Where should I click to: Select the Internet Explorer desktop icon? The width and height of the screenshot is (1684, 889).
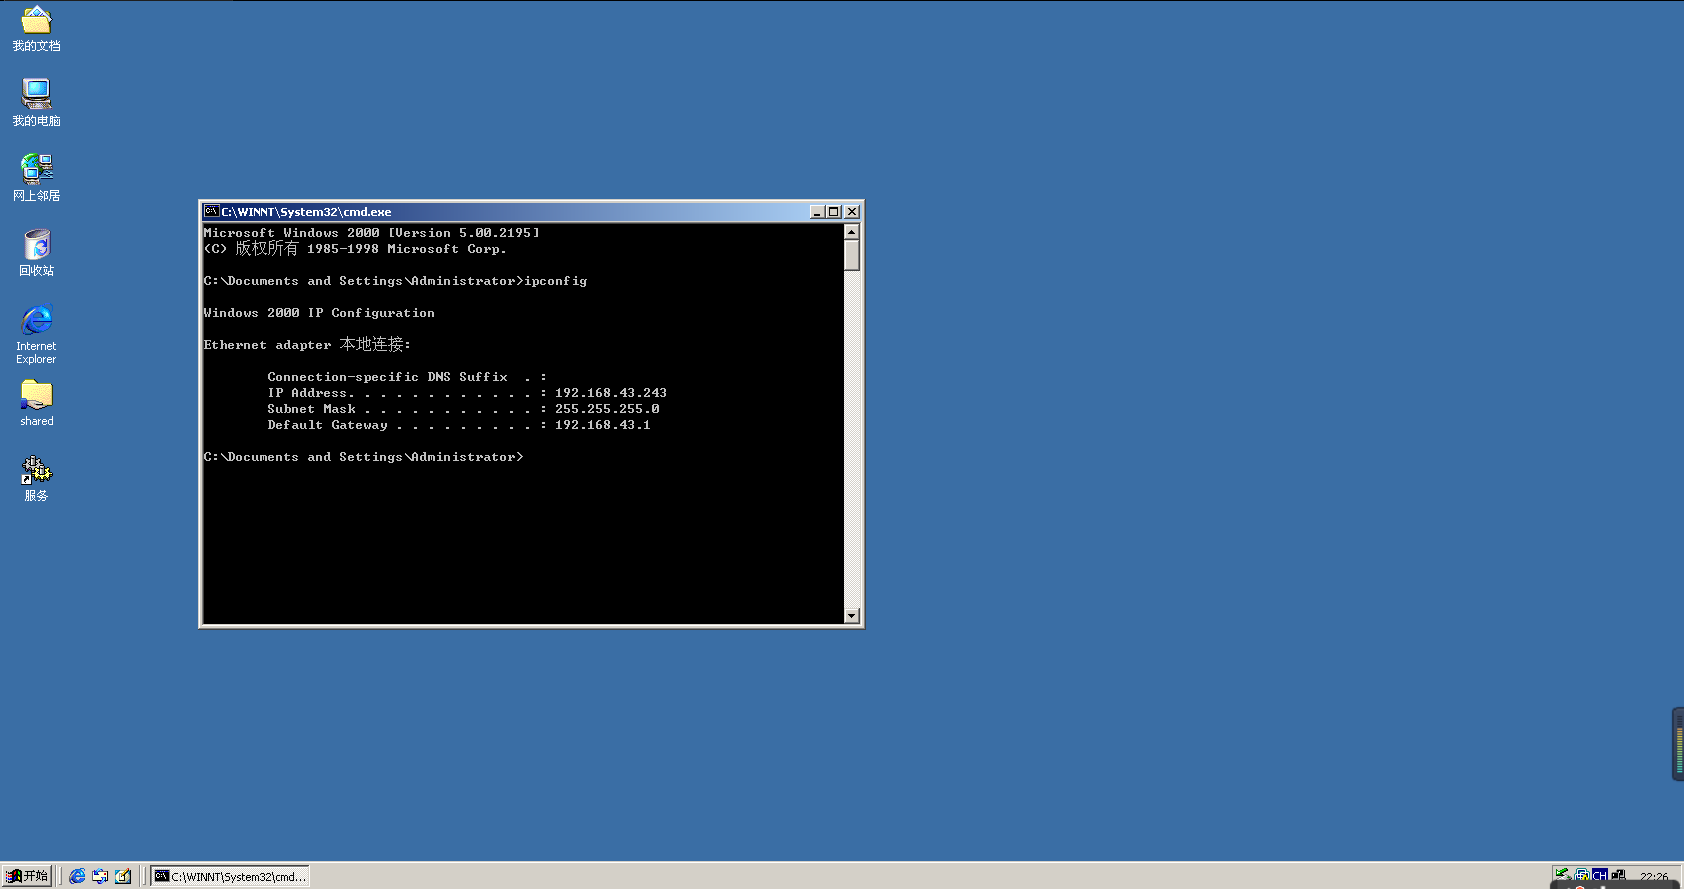point(36,334)
